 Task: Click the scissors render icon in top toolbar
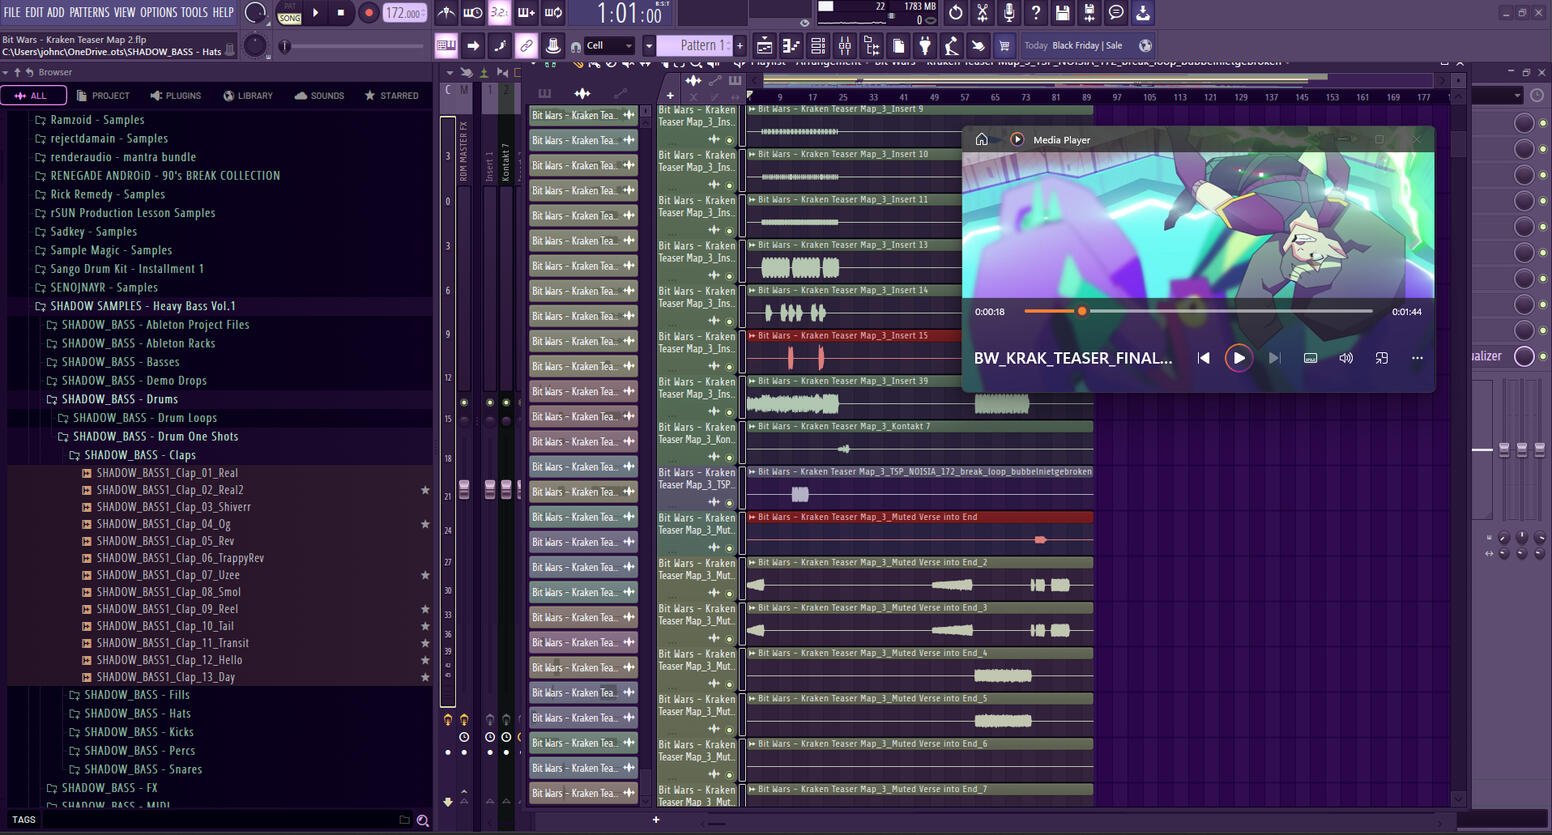[982, 13]
